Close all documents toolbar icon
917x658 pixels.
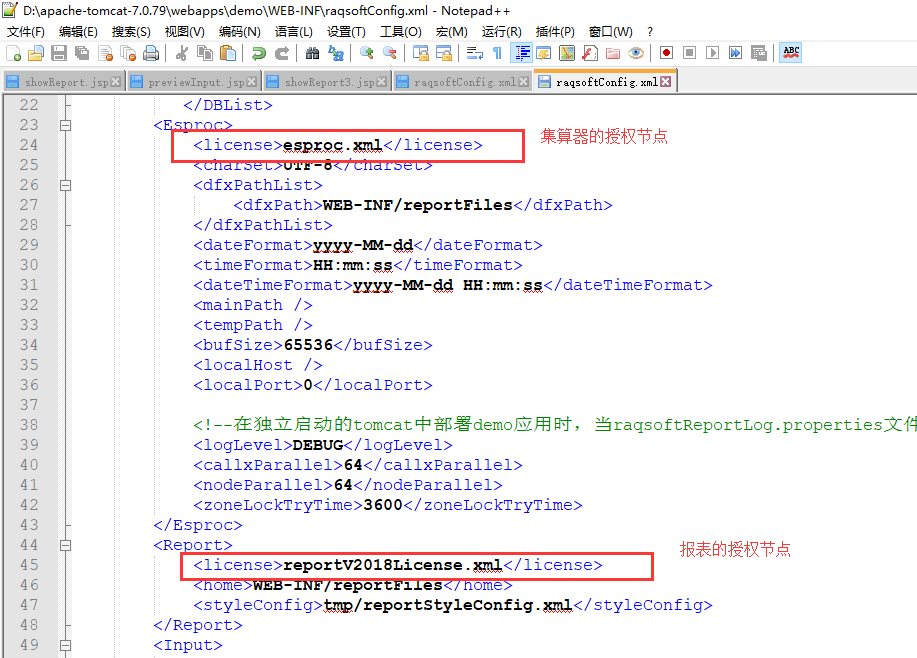click(x=128, y=53)
